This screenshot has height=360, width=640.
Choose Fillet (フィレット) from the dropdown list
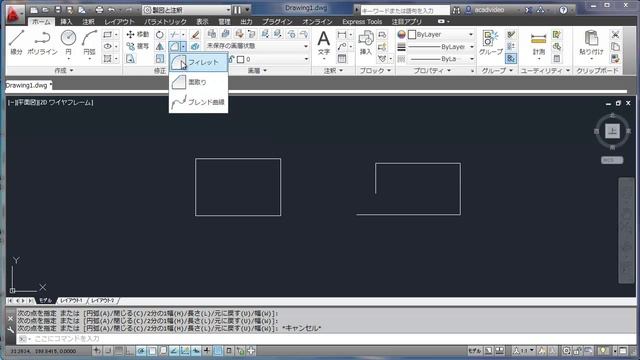(198, 62)
